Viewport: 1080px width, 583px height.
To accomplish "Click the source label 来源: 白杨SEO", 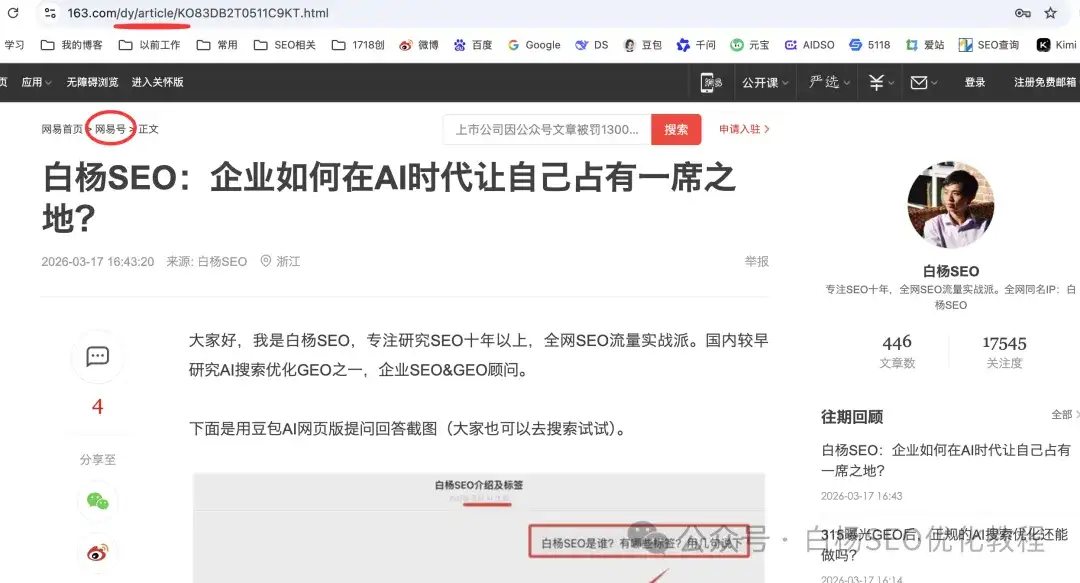I will [x=207, y=261].
